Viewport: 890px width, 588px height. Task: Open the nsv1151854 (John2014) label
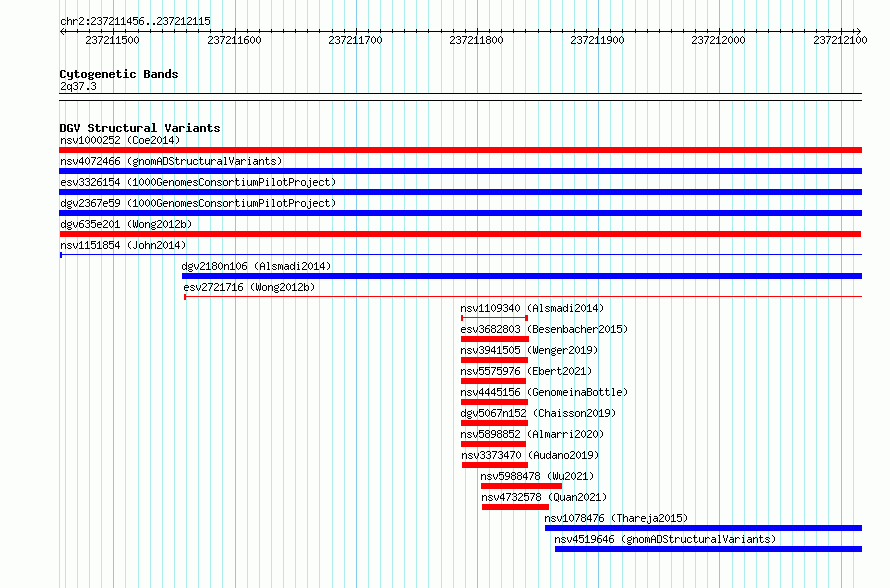(x=123, y=245)
